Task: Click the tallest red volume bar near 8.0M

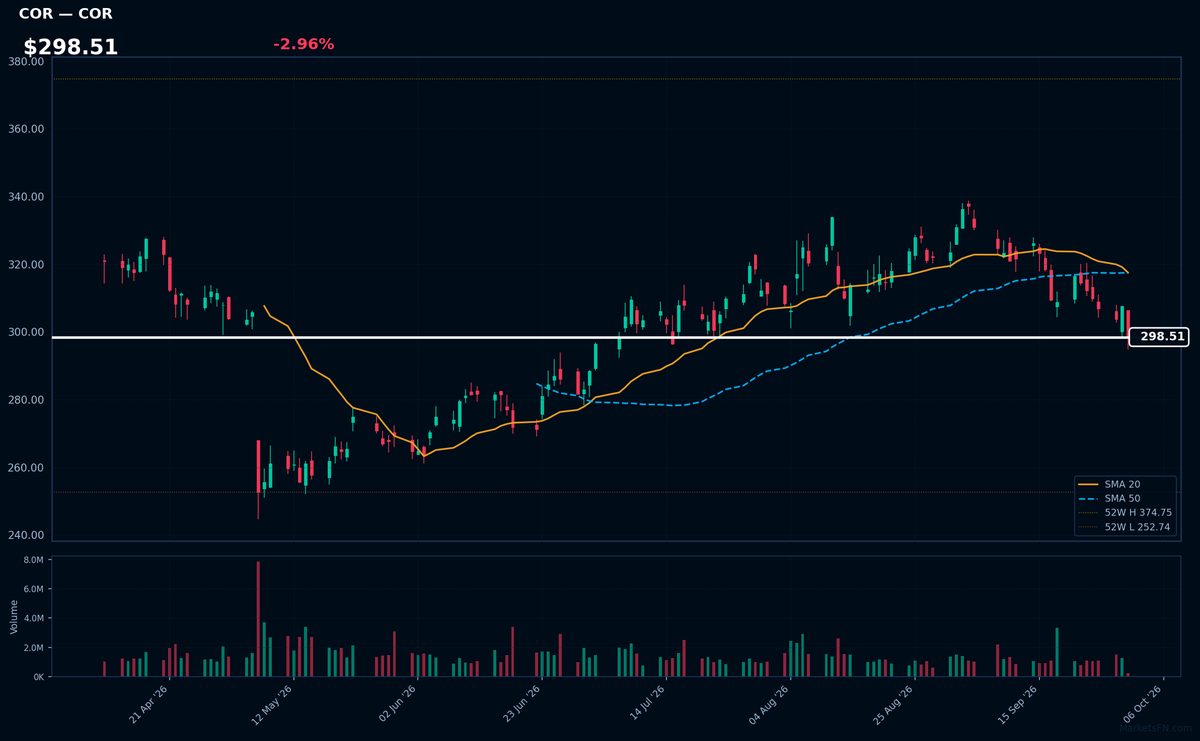Action: (258, 619)
